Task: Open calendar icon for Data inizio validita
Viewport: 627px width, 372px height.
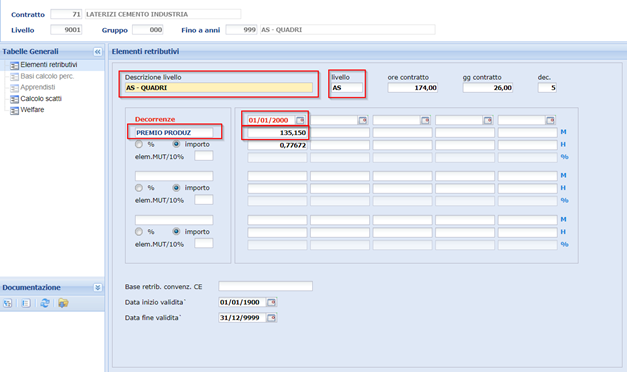Action: point(271,302)
